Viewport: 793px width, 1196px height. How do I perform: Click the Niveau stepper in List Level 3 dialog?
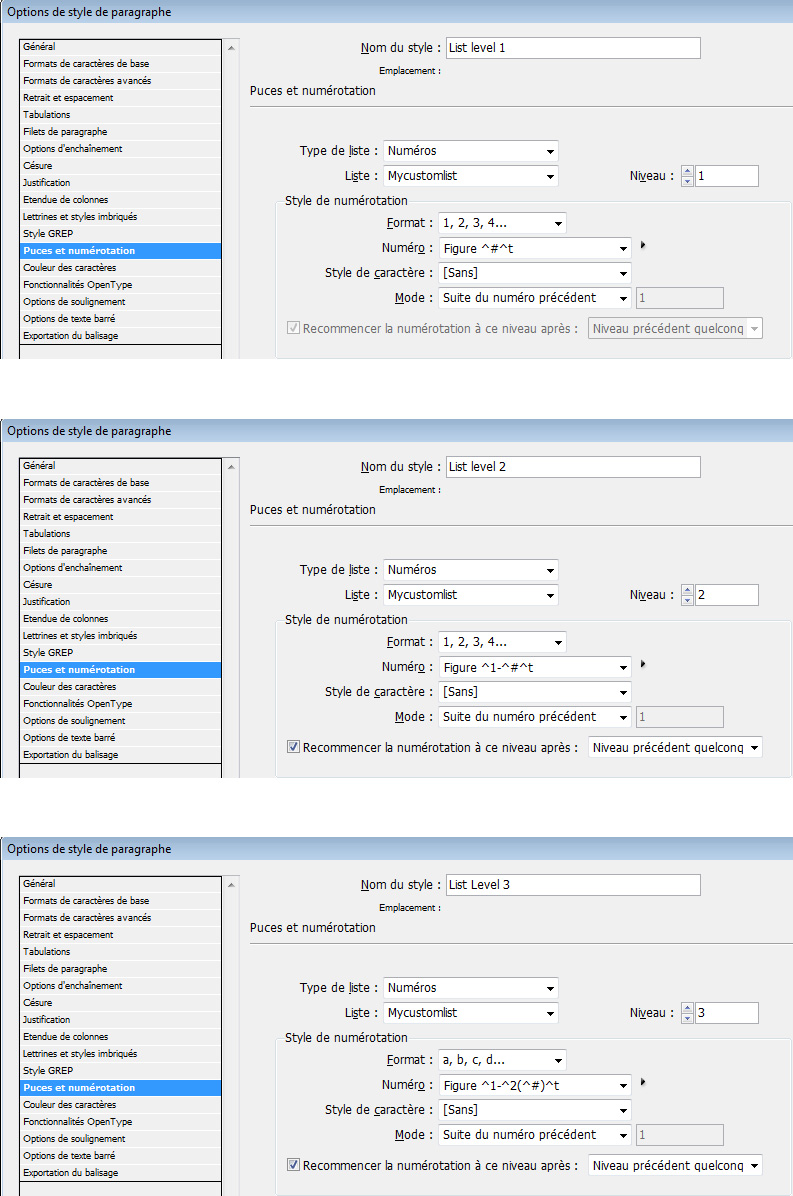tap(687, 1013)
